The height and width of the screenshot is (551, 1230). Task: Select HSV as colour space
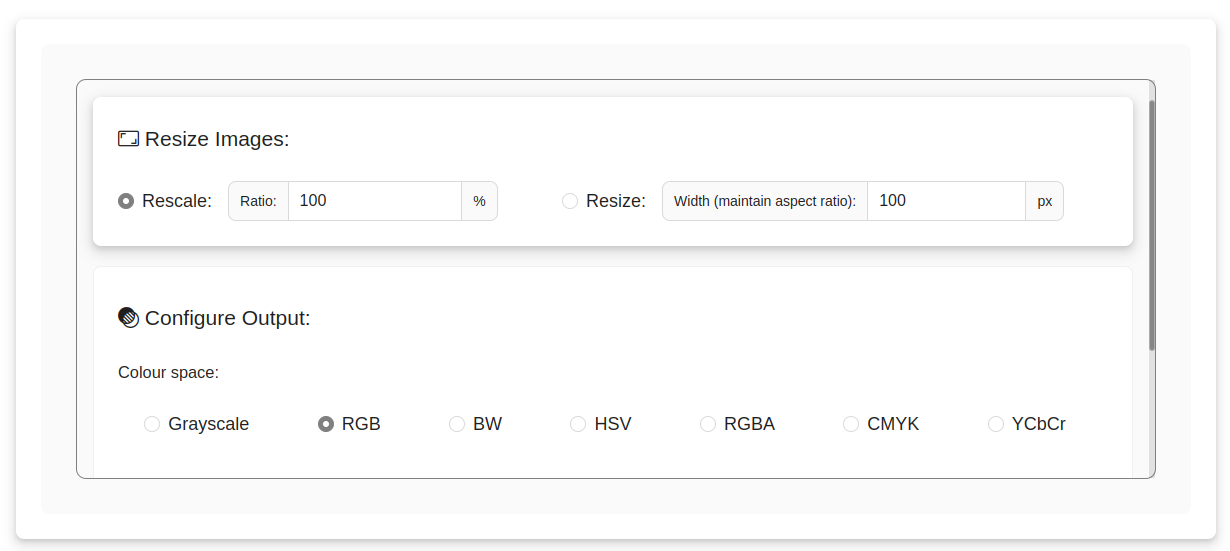pyautogui.click(x=578, y=424)
